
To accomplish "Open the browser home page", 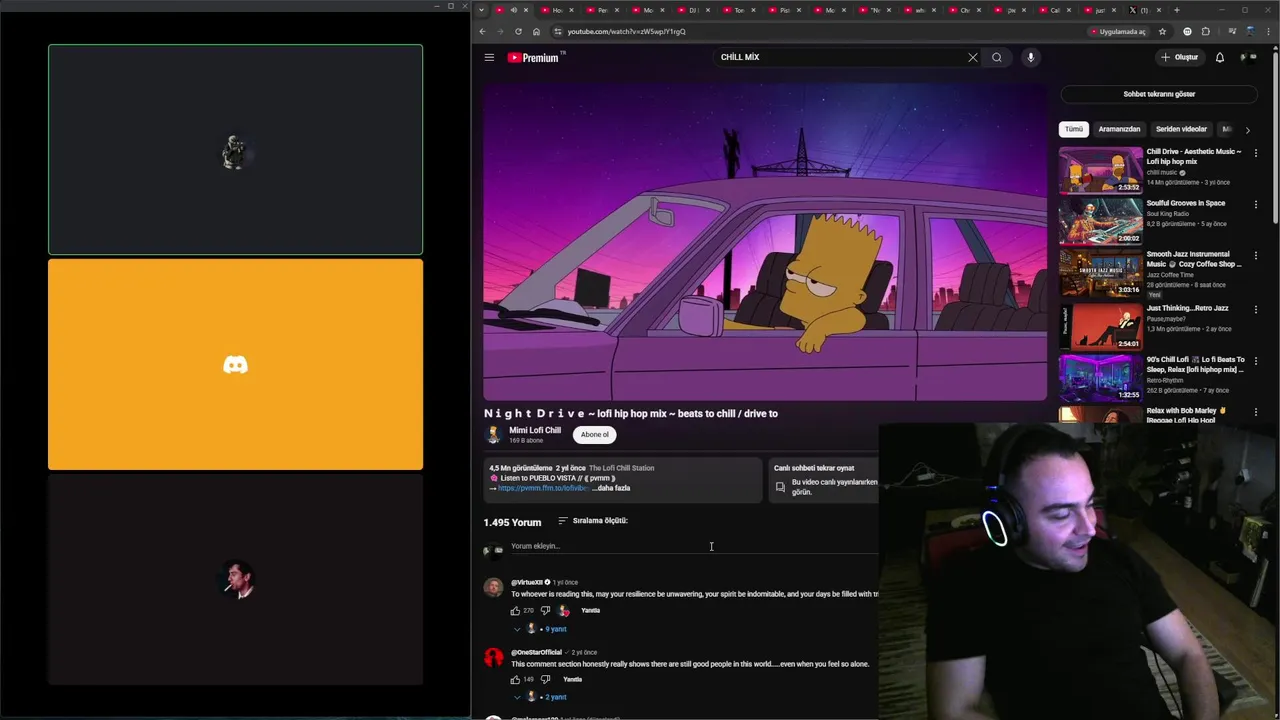I will [536, 31].
